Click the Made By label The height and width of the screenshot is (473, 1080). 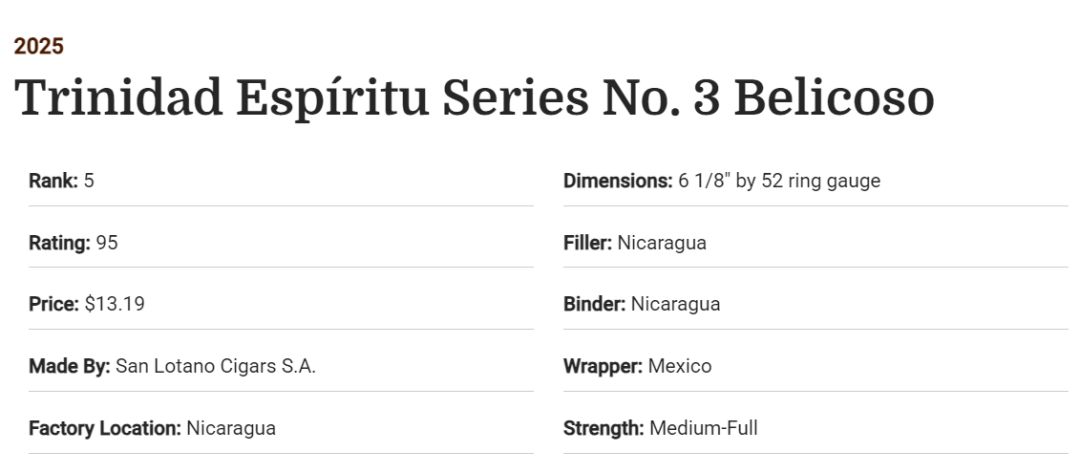[x=69, y=366]
